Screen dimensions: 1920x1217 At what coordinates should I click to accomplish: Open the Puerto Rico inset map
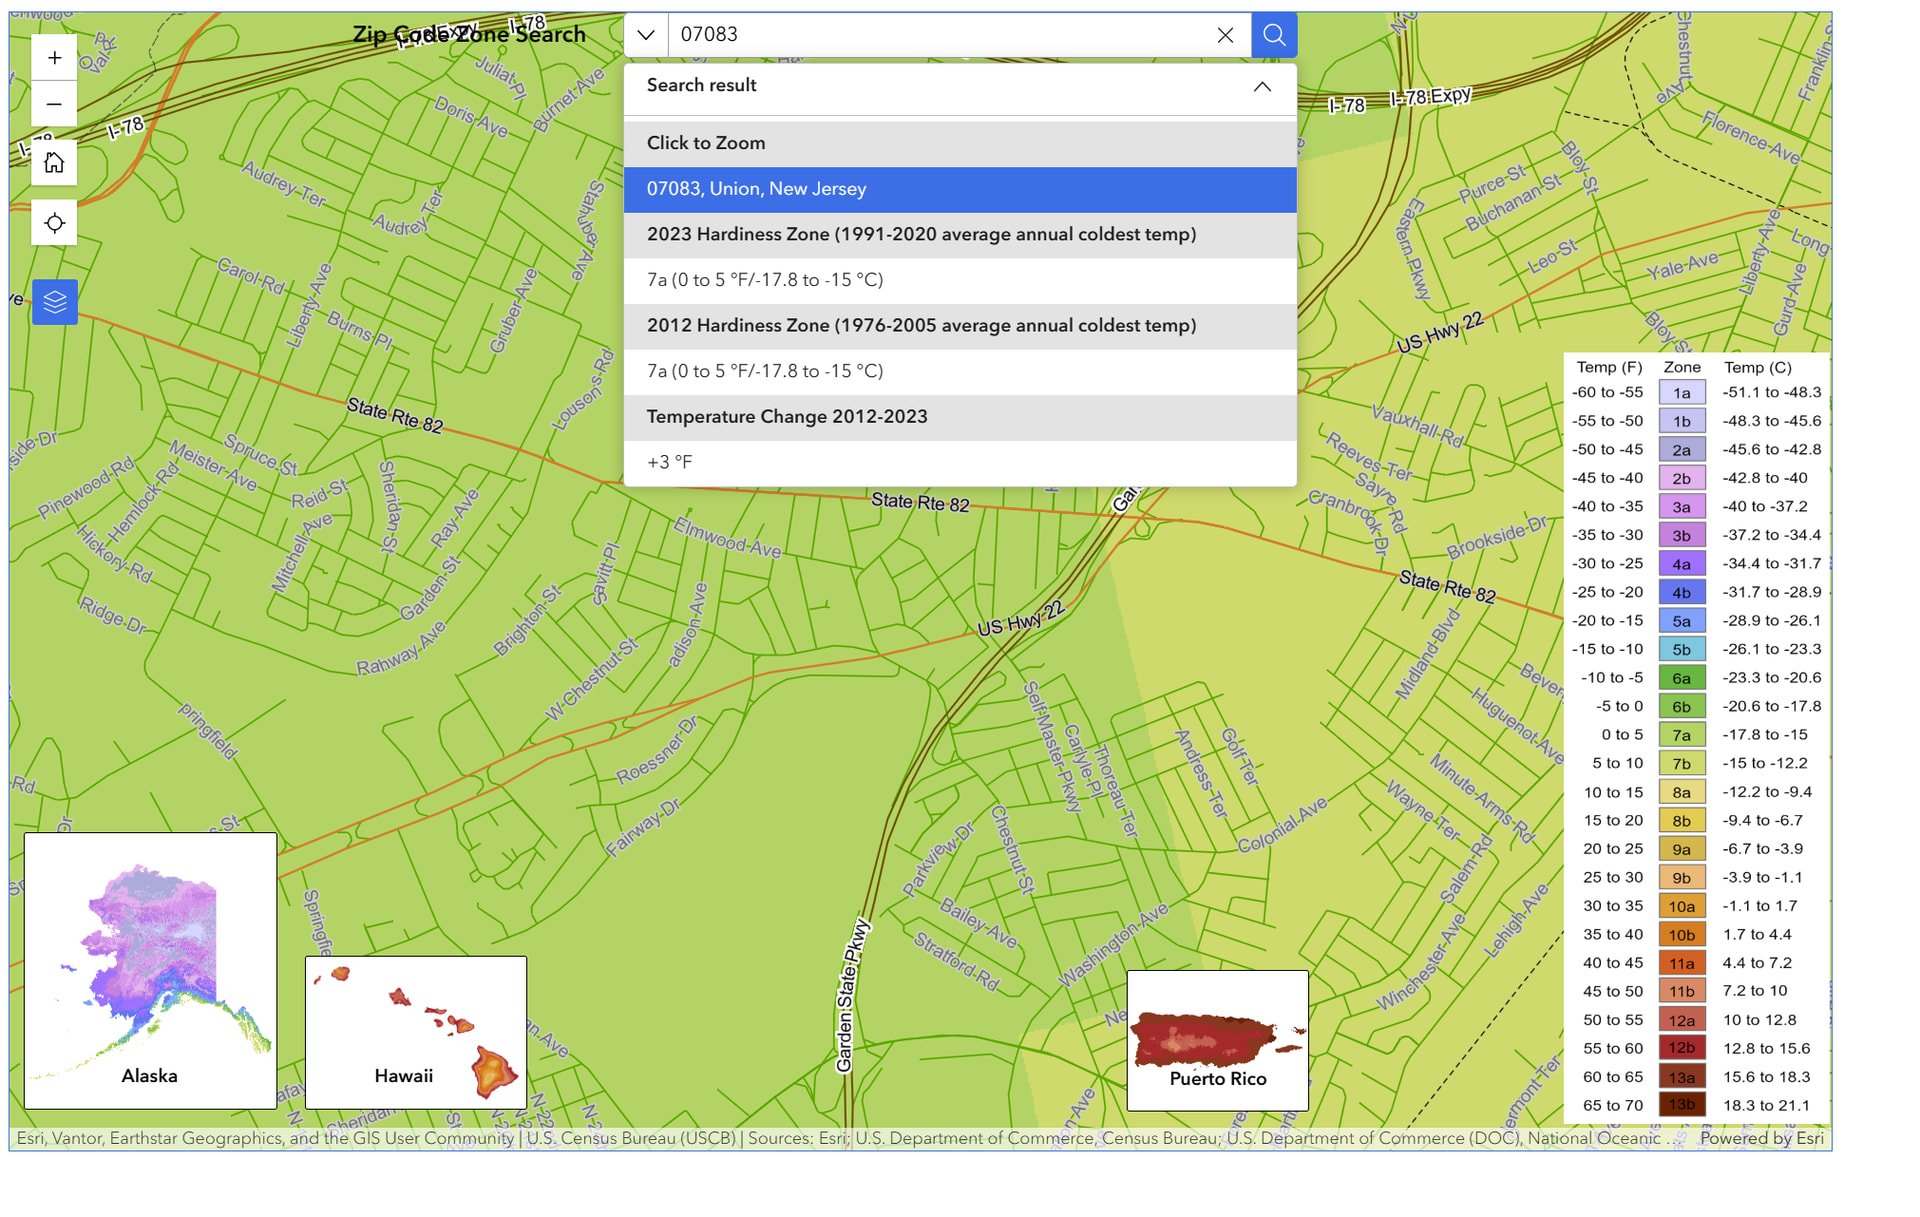[1217, 1040]
